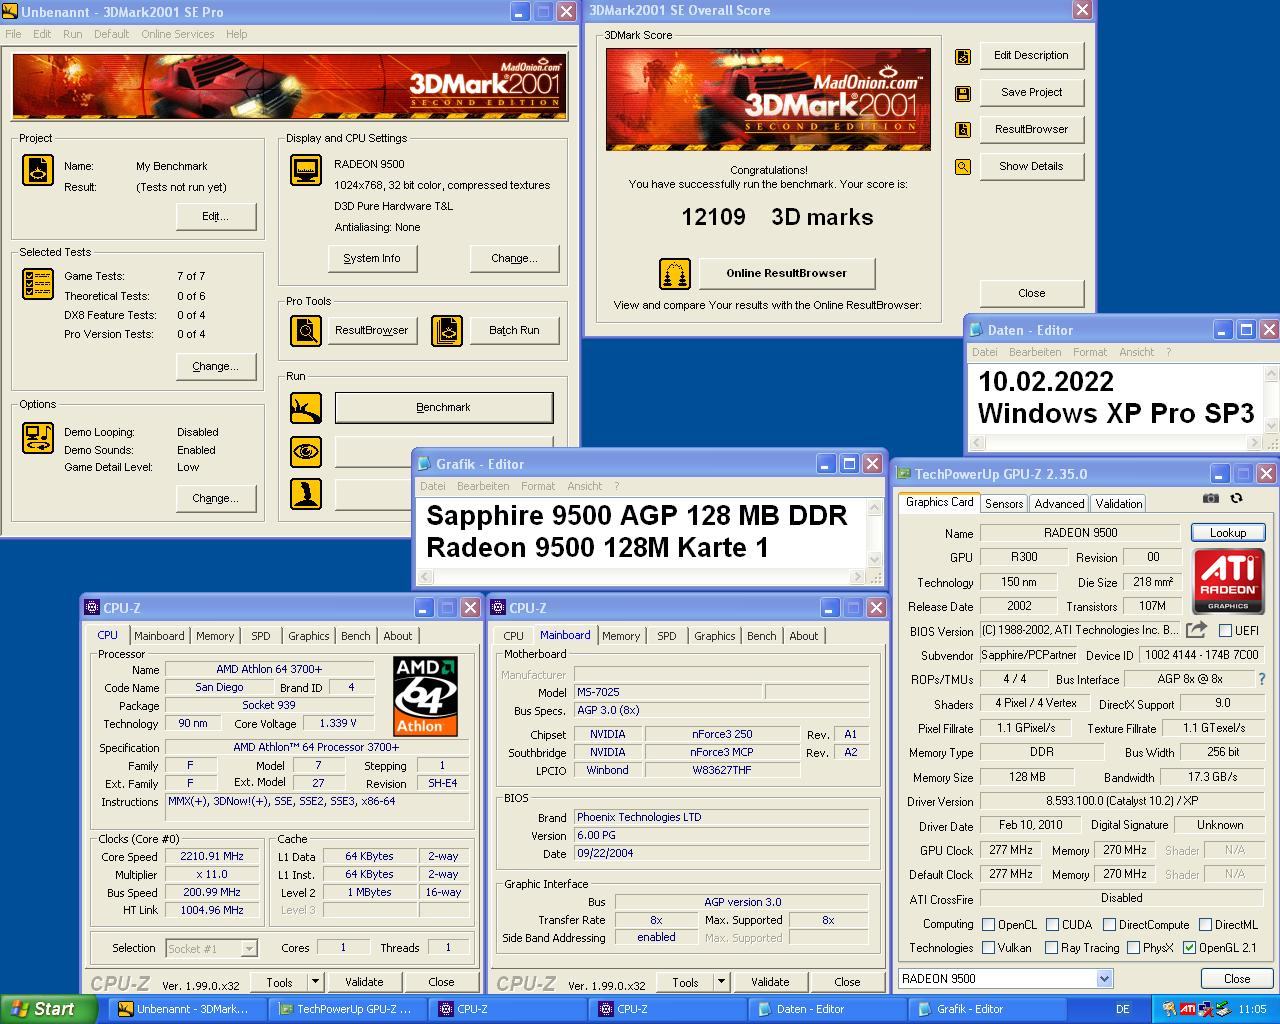Click the horizontal scrollbar in Daten - Editor
1280x1024 pixels.
point(1116,442)
